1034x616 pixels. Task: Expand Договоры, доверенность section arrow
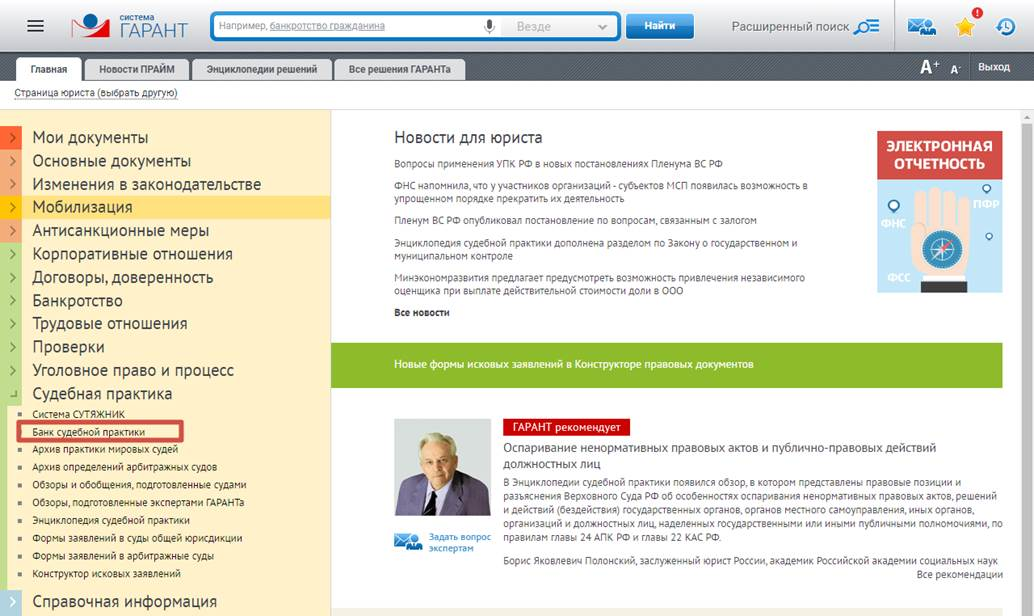point(11,277)
